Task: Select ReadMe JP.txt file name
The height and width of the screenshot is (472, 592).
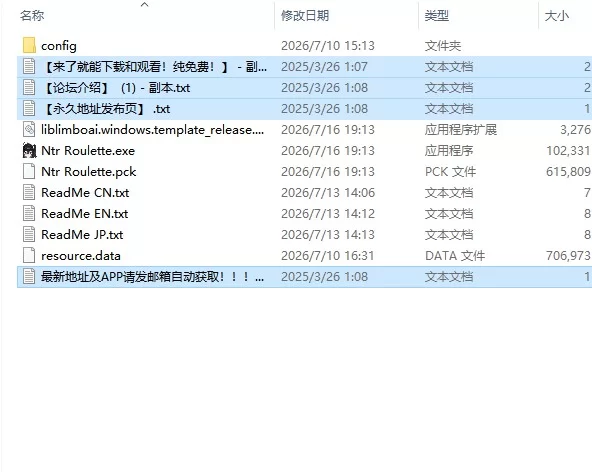Action: [x=82, y=234]
